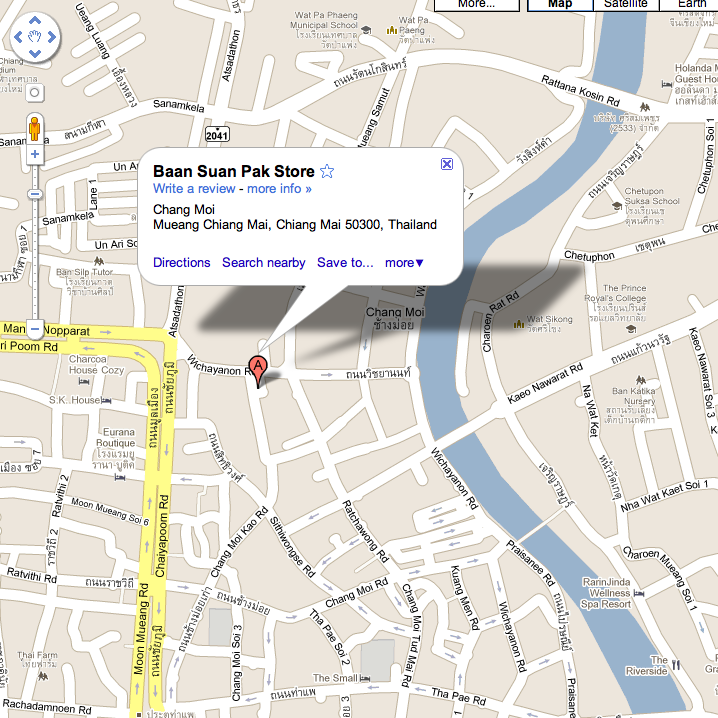Image resolution: width=718 pixels, height=718 pixels.
Task: Pan the map right with the arrow control
Action: coord(52,37)
